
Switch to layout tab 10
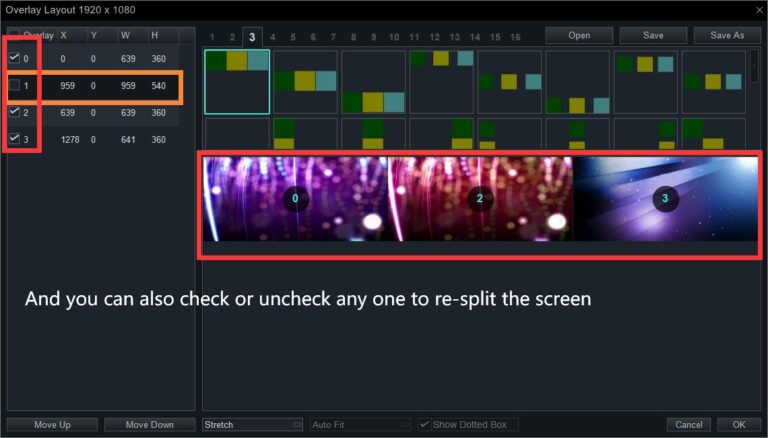click(394, 37)
